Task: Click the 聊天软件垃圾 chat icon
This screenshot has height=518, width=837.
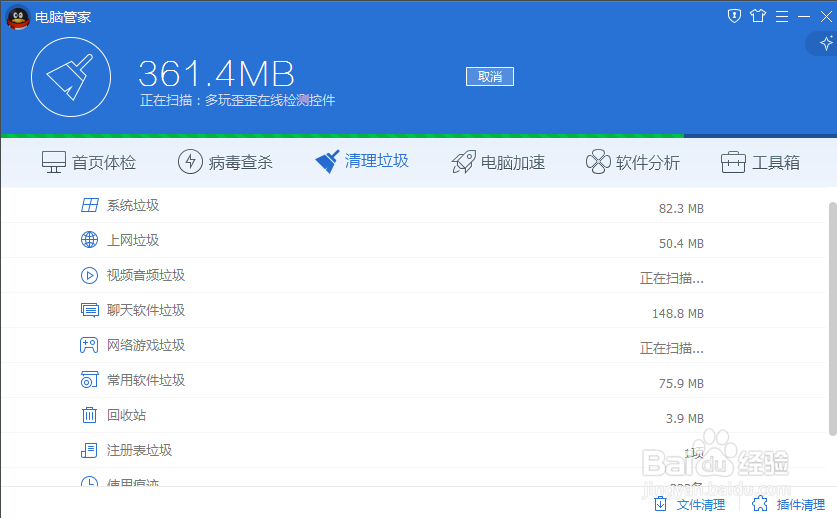Action: point(89,310)
